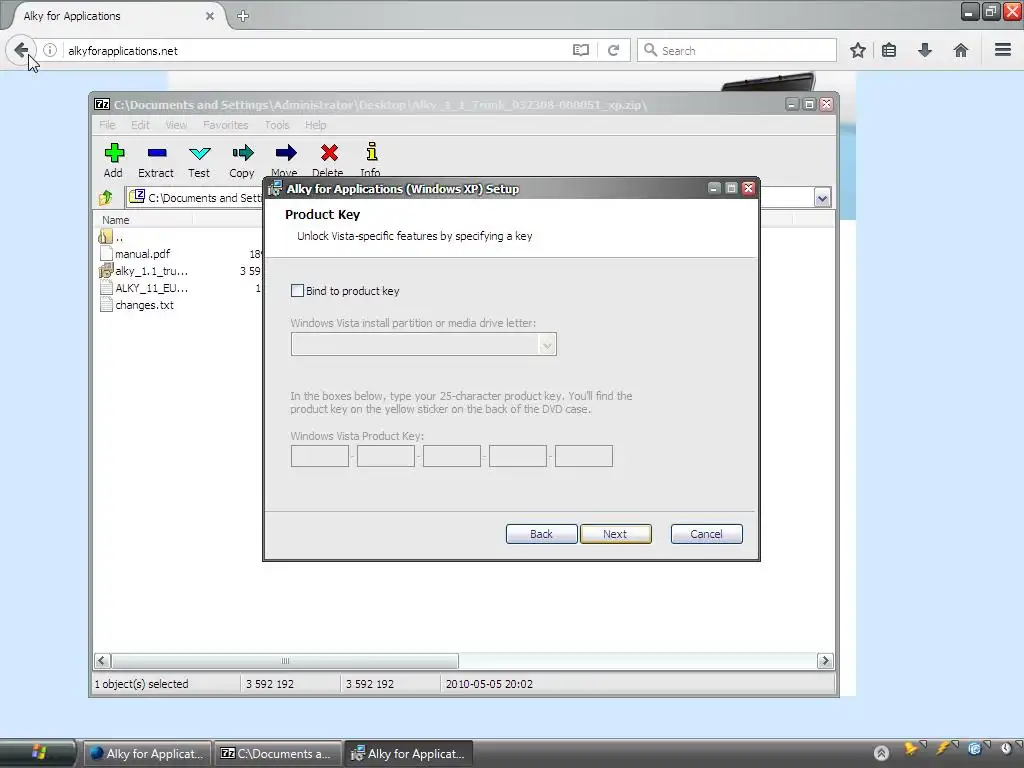The width and height of the screenshot is (1024, 768).
Task: Open the 7-Zip Edit menu
Action: [x=140, y=125]
